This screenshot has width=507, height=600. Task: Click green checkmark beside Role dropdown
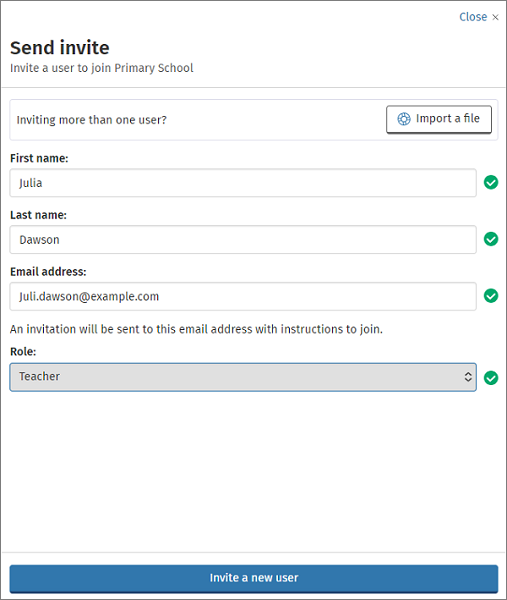(491, 378)
